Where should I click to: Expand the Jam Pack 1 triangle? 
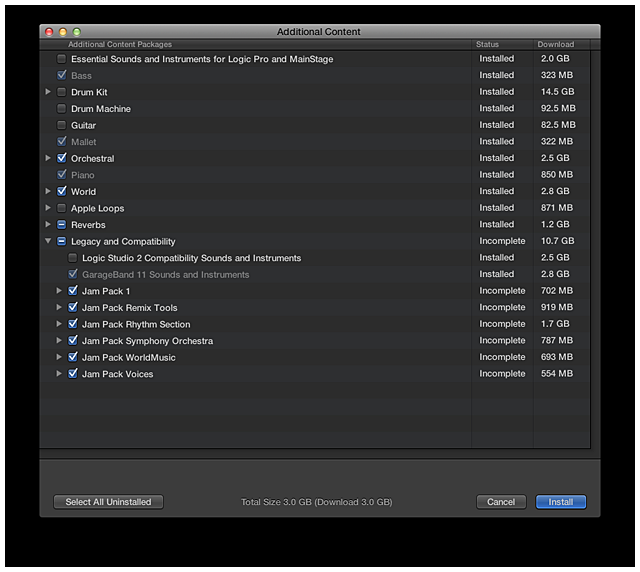pos(59,291)
